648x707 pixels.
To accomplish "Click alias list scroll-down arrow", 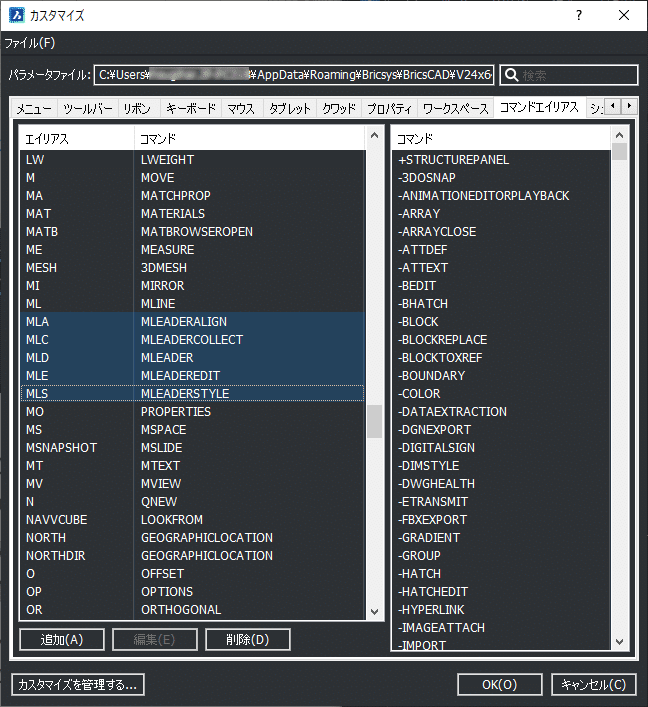I will [374, 612].
